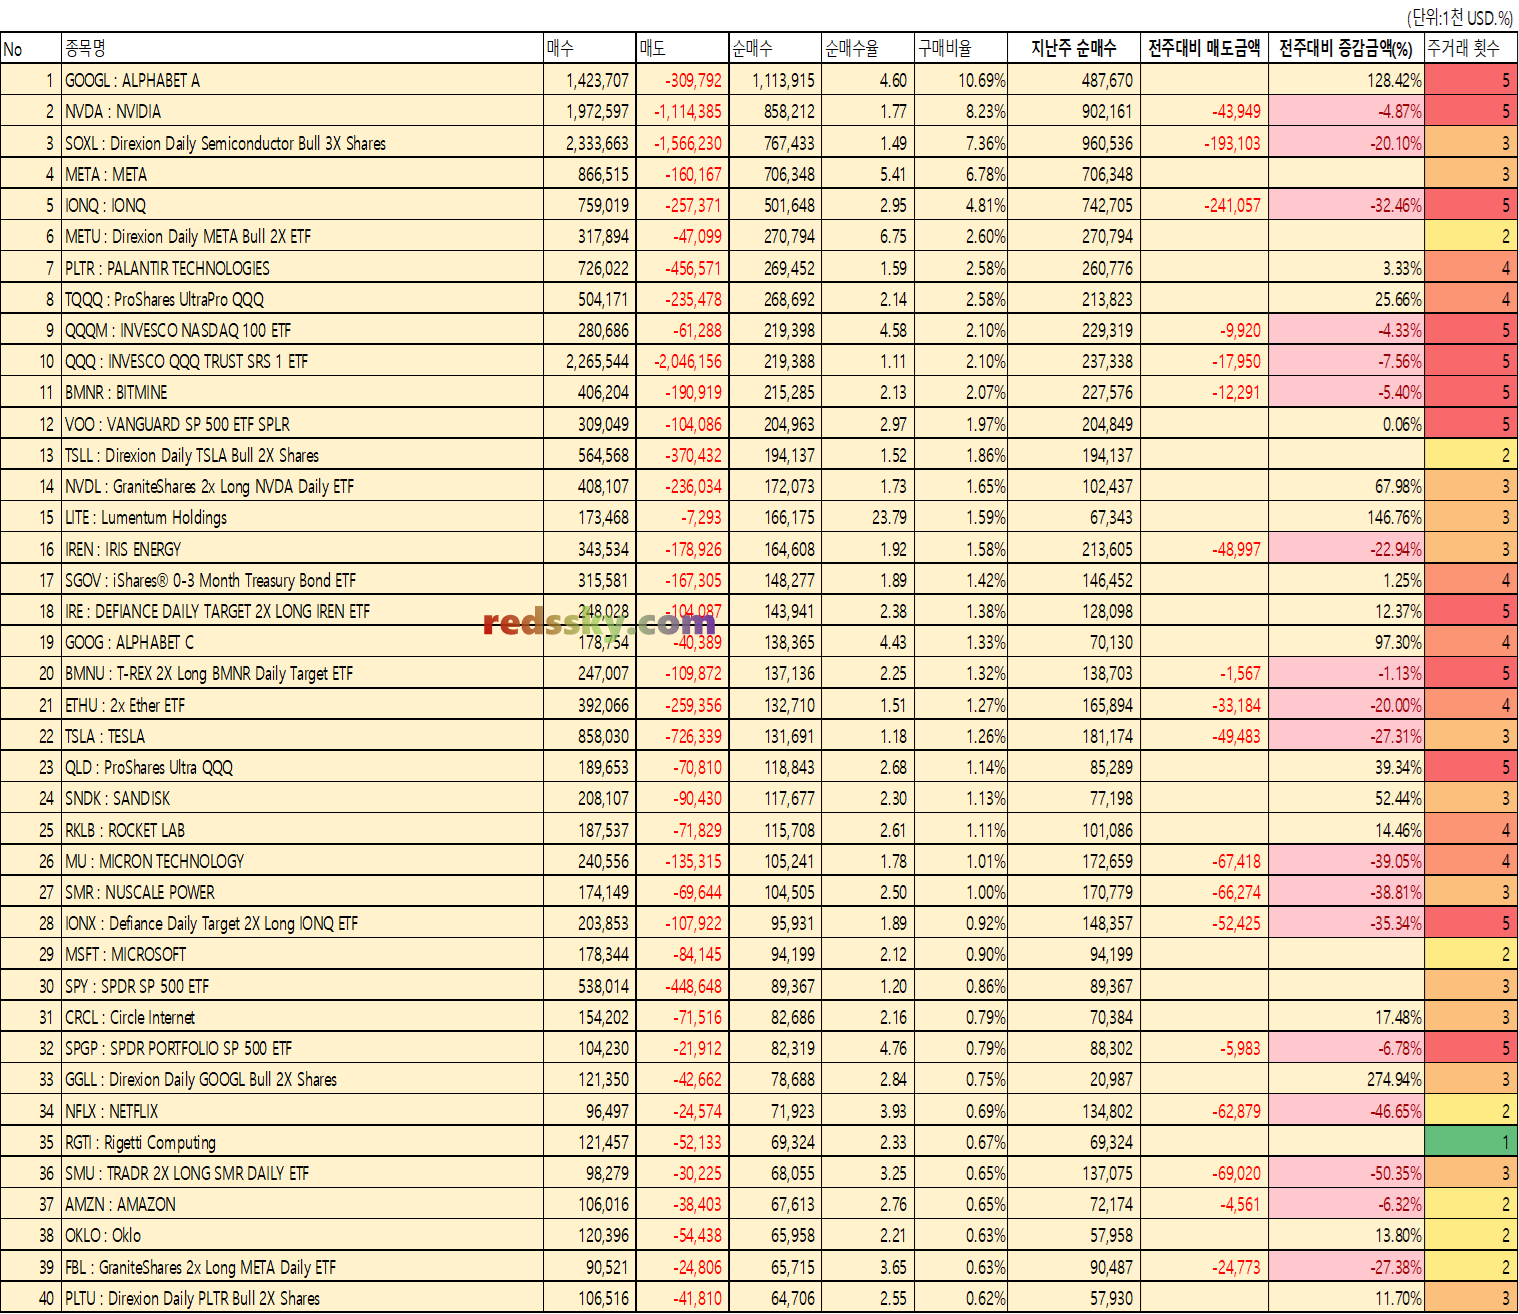Select TSLL Direxion Daily TSLA Bull 2X Shares
The image size is (1519, 1314).
[302, 455]
